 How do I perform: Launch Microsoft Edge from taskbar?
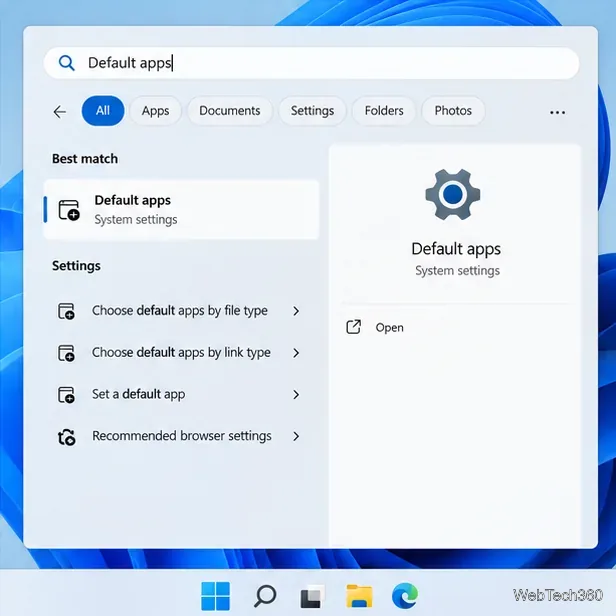(405, 596)
